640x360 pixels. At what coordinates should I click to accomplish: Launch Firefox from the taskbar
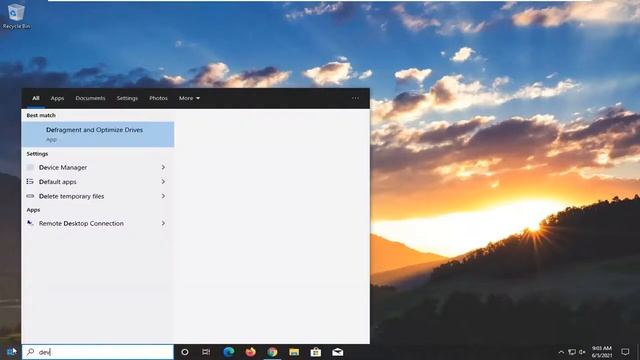pos(250,352)
